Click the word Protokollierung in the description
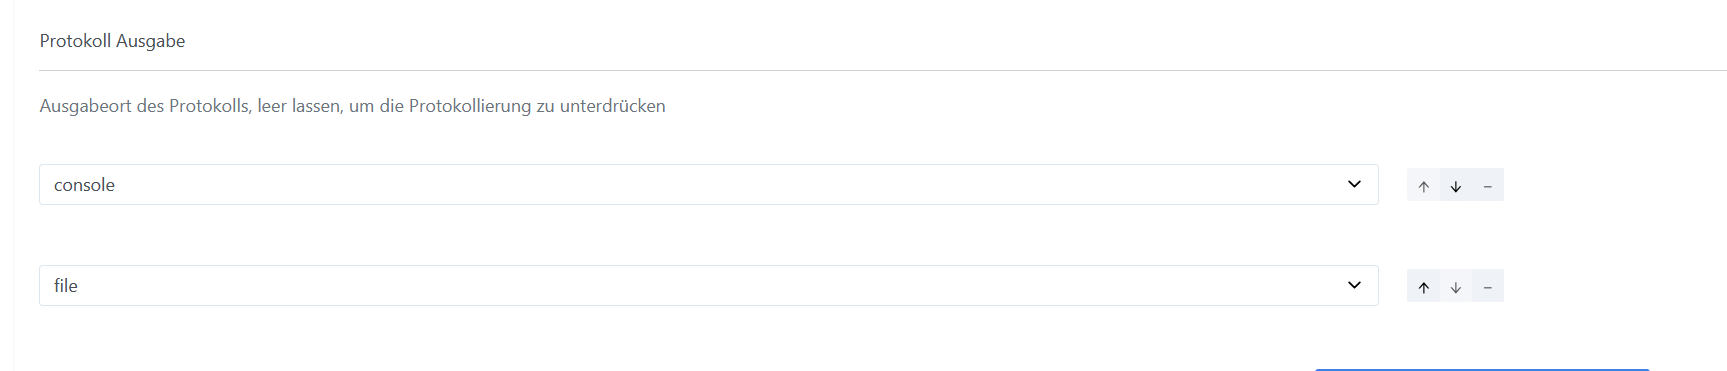The width and height of the screenshot is (1727, 371). [470, 106]
